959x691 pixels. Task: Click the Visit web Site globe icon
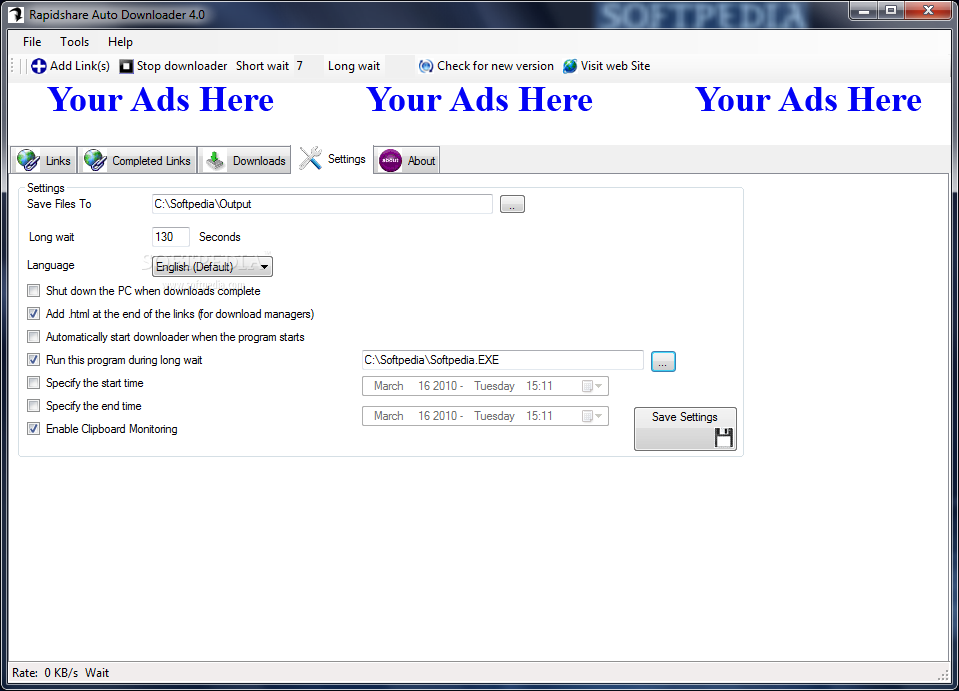tap(569, 66)
